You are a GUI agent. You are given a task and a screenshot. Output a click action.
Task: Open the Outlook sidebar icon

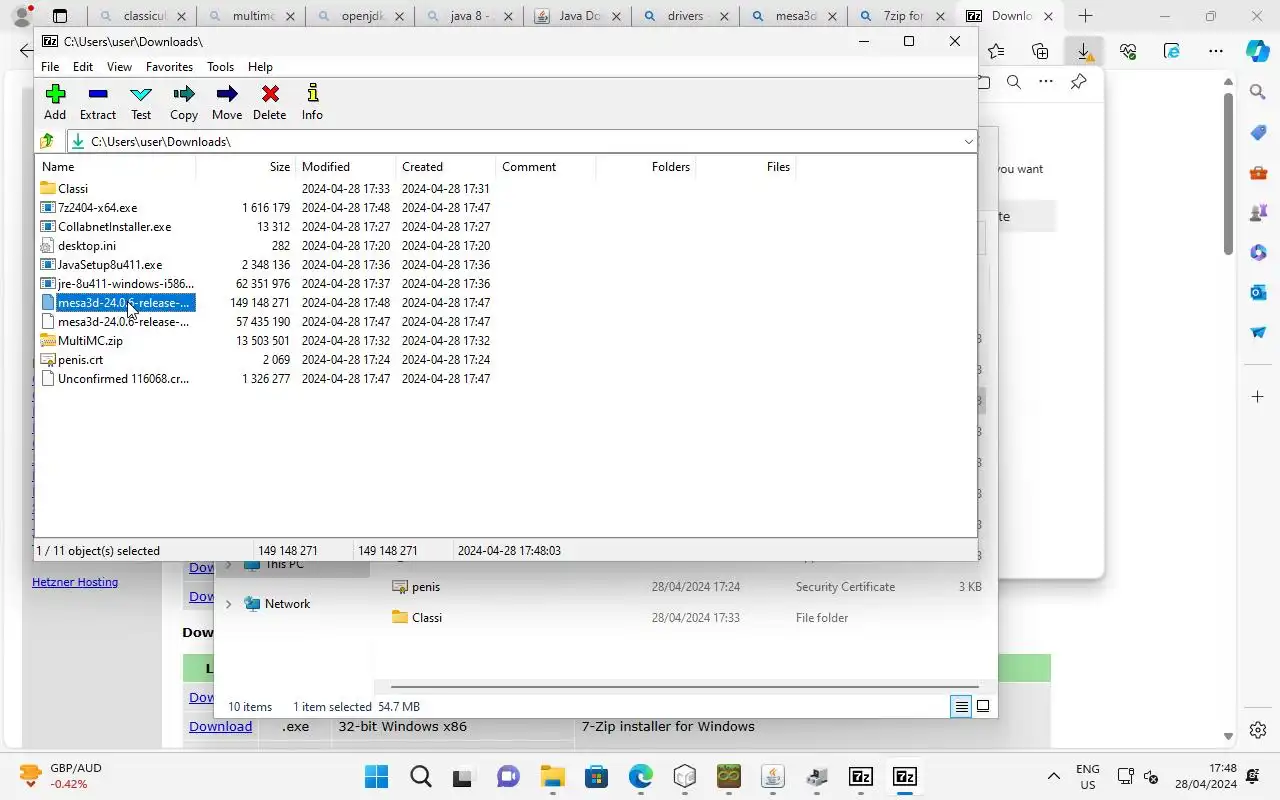point(1258,293)
